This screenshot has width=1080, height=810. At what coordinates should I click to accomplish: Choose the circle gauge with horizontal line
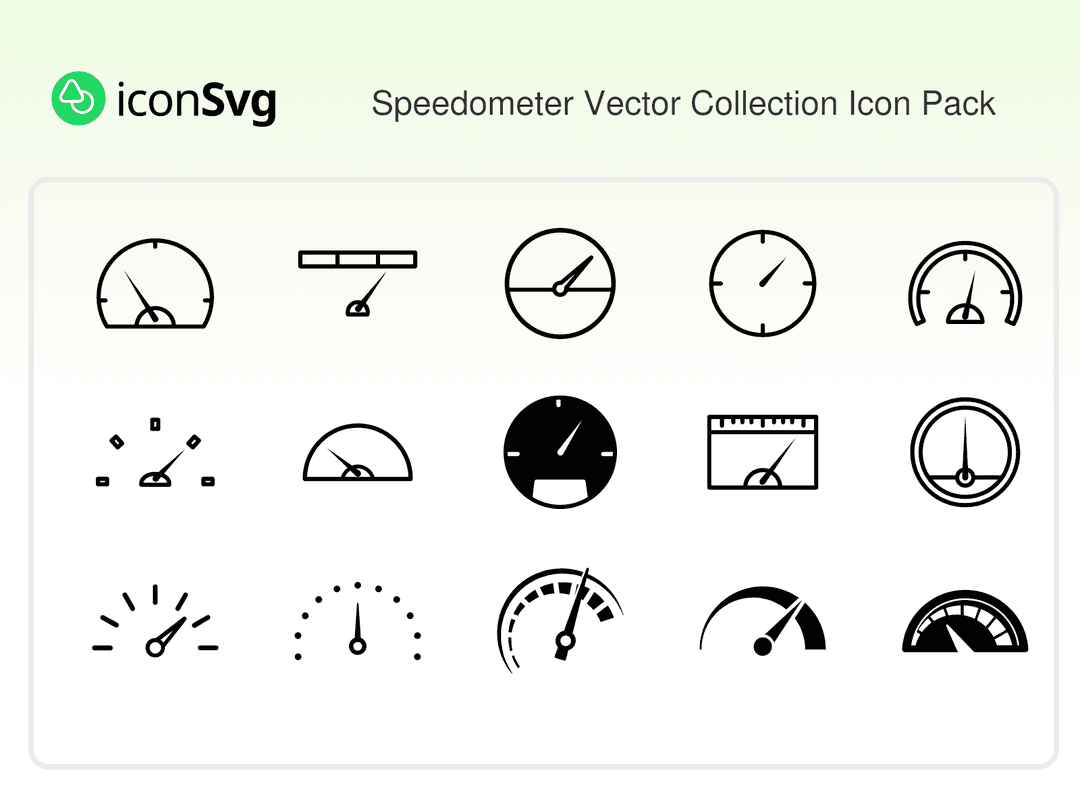560,283
